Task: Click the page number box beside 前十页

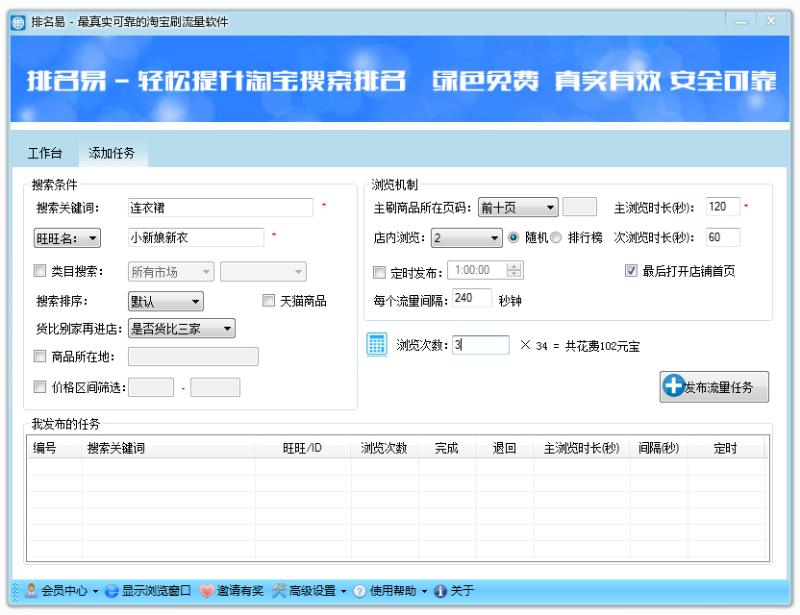Action: pos(579,207)
